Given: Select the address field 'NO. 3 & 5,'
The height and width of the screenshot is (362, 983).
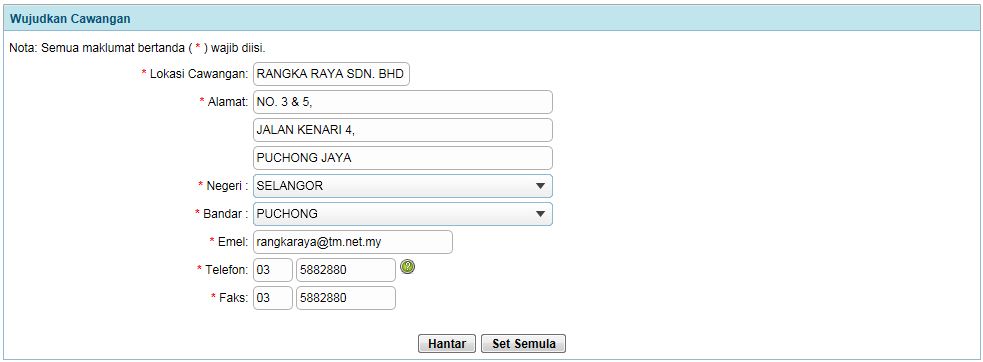Looking at the screenshot, I should (x=403, y=102).
